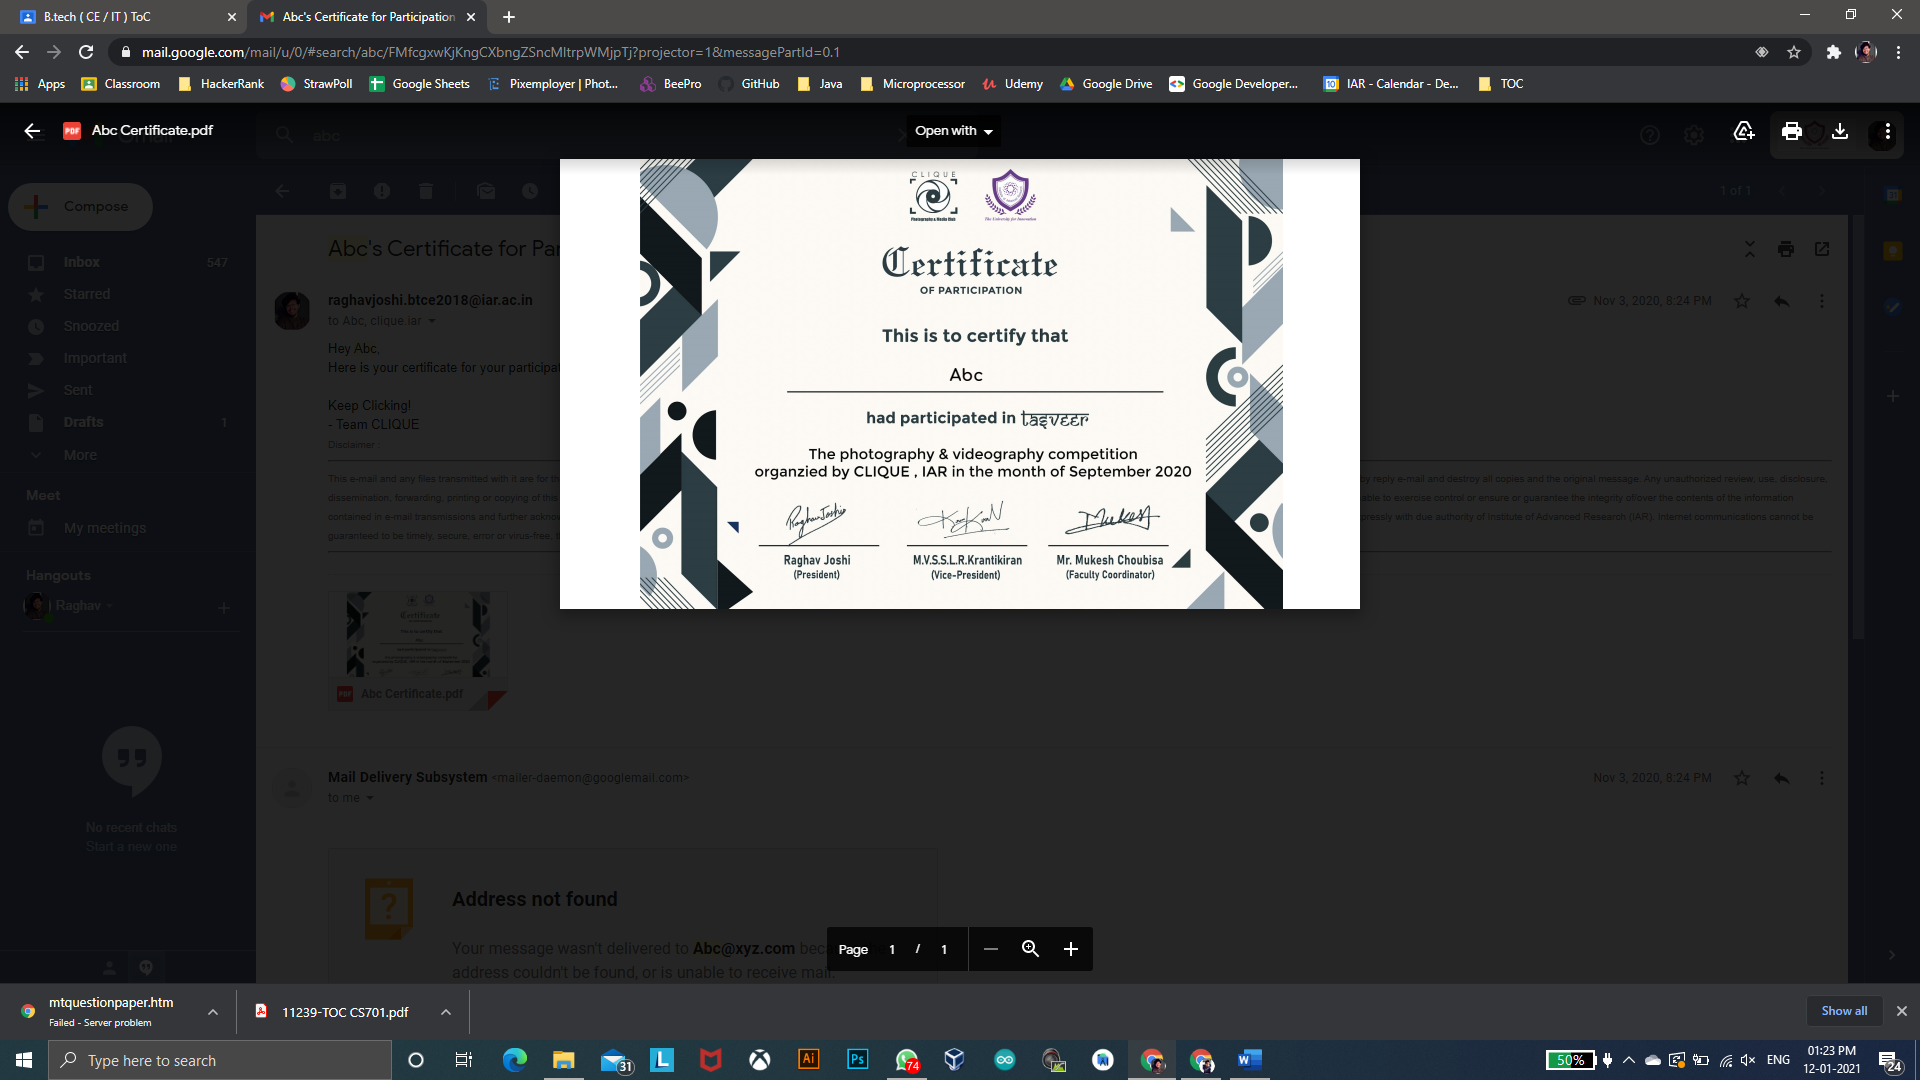Zoom out with the minus button
Image resolution: width=1920 pixels, height=1080 pixels.
990,949
